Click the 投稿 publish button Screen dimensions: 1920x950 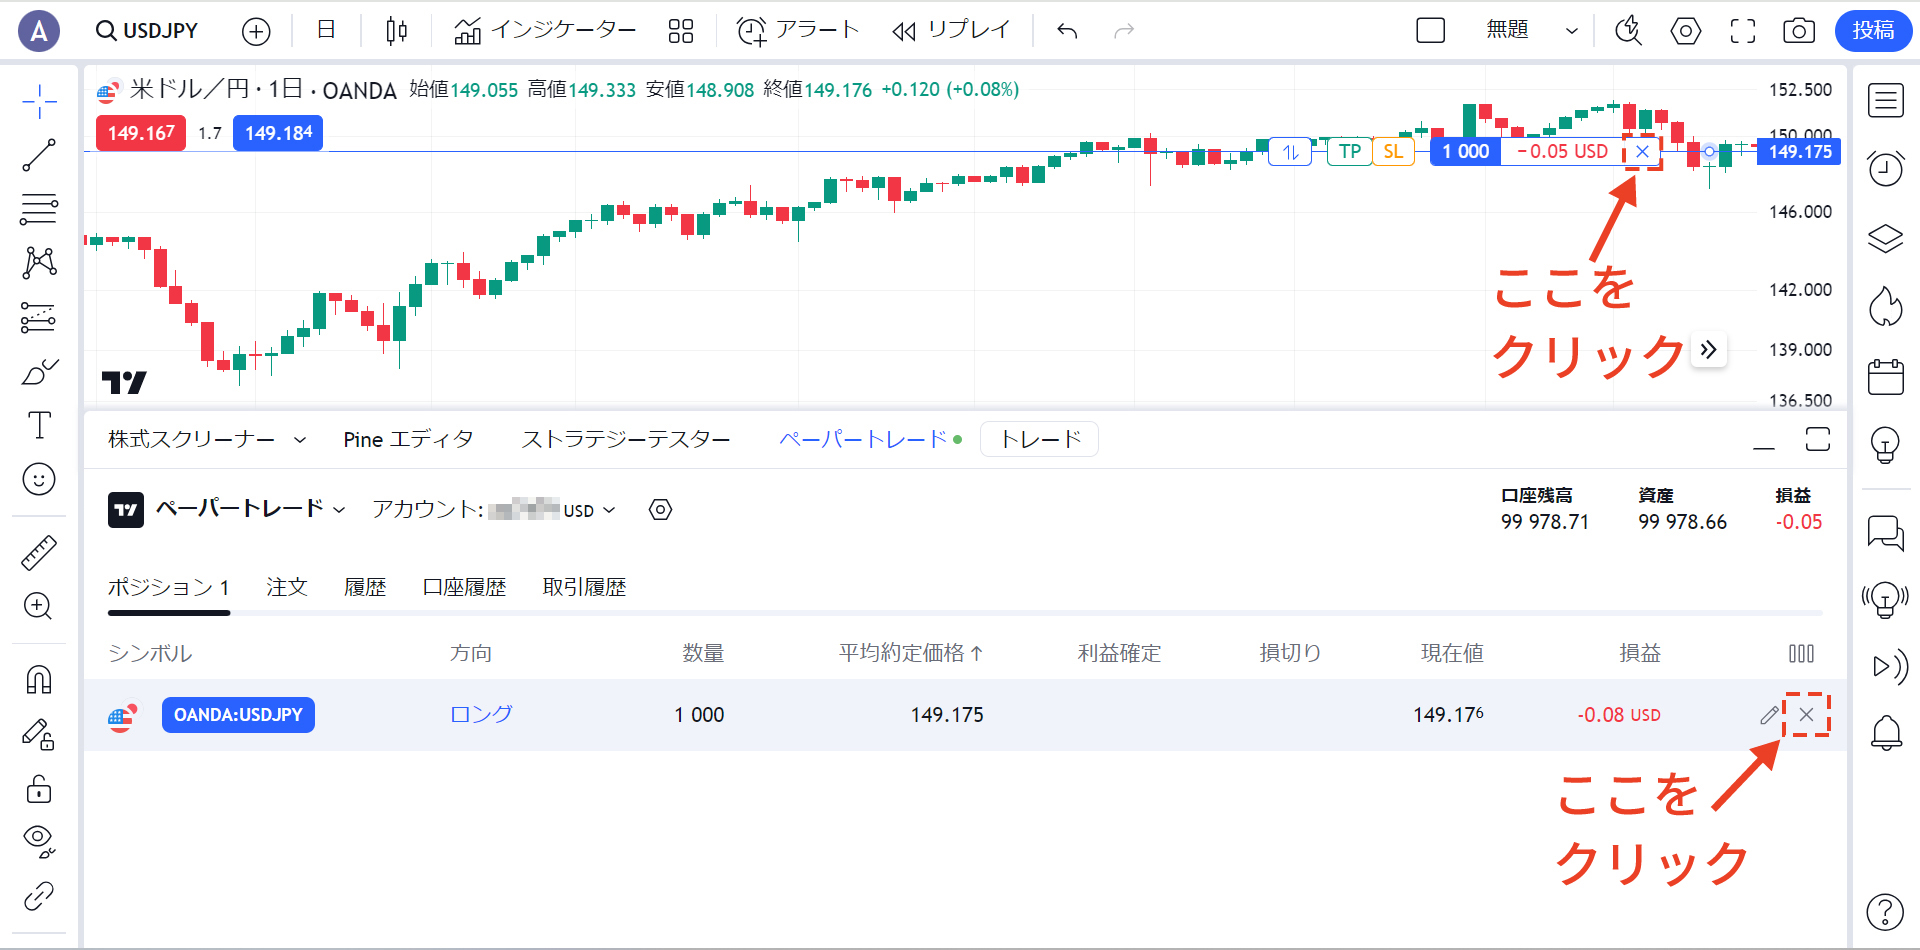1873,31
